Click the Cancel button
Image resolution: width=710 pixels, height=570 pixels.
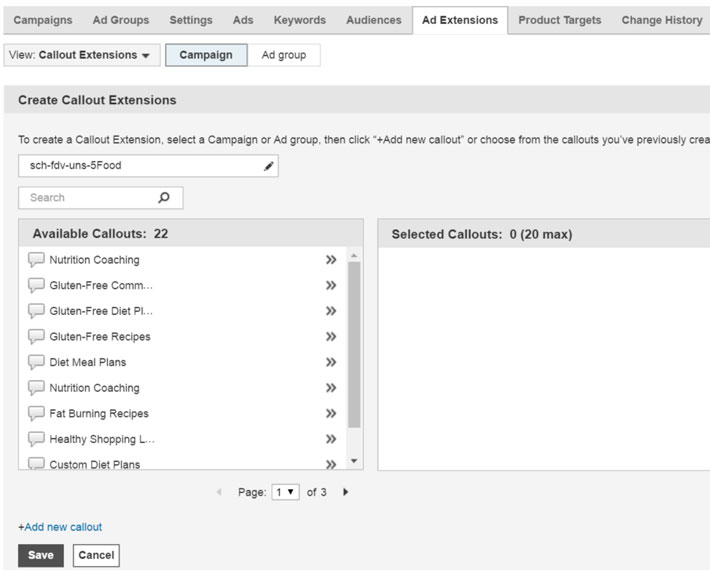[x=96, y=556]
